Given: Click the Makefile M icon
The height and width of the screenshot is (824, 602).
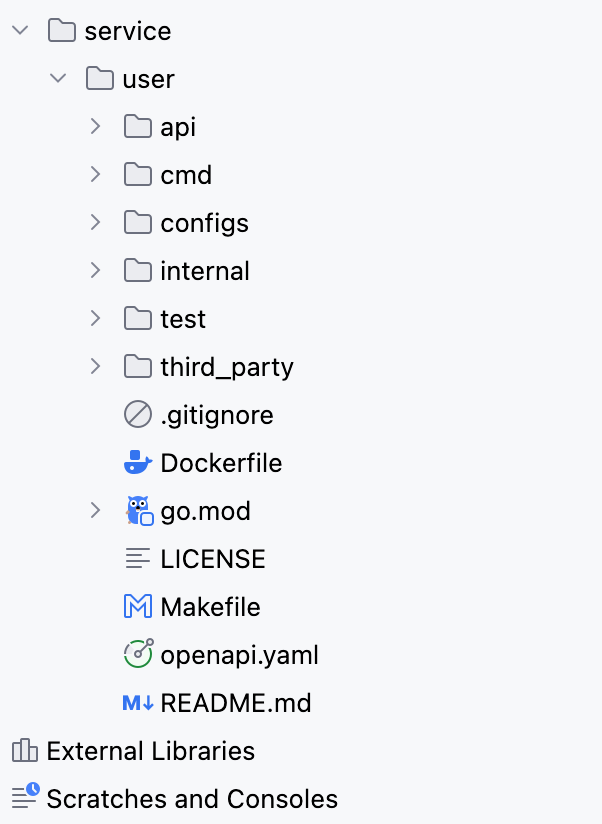Looking at the screenshot, I should pos(137,607).
